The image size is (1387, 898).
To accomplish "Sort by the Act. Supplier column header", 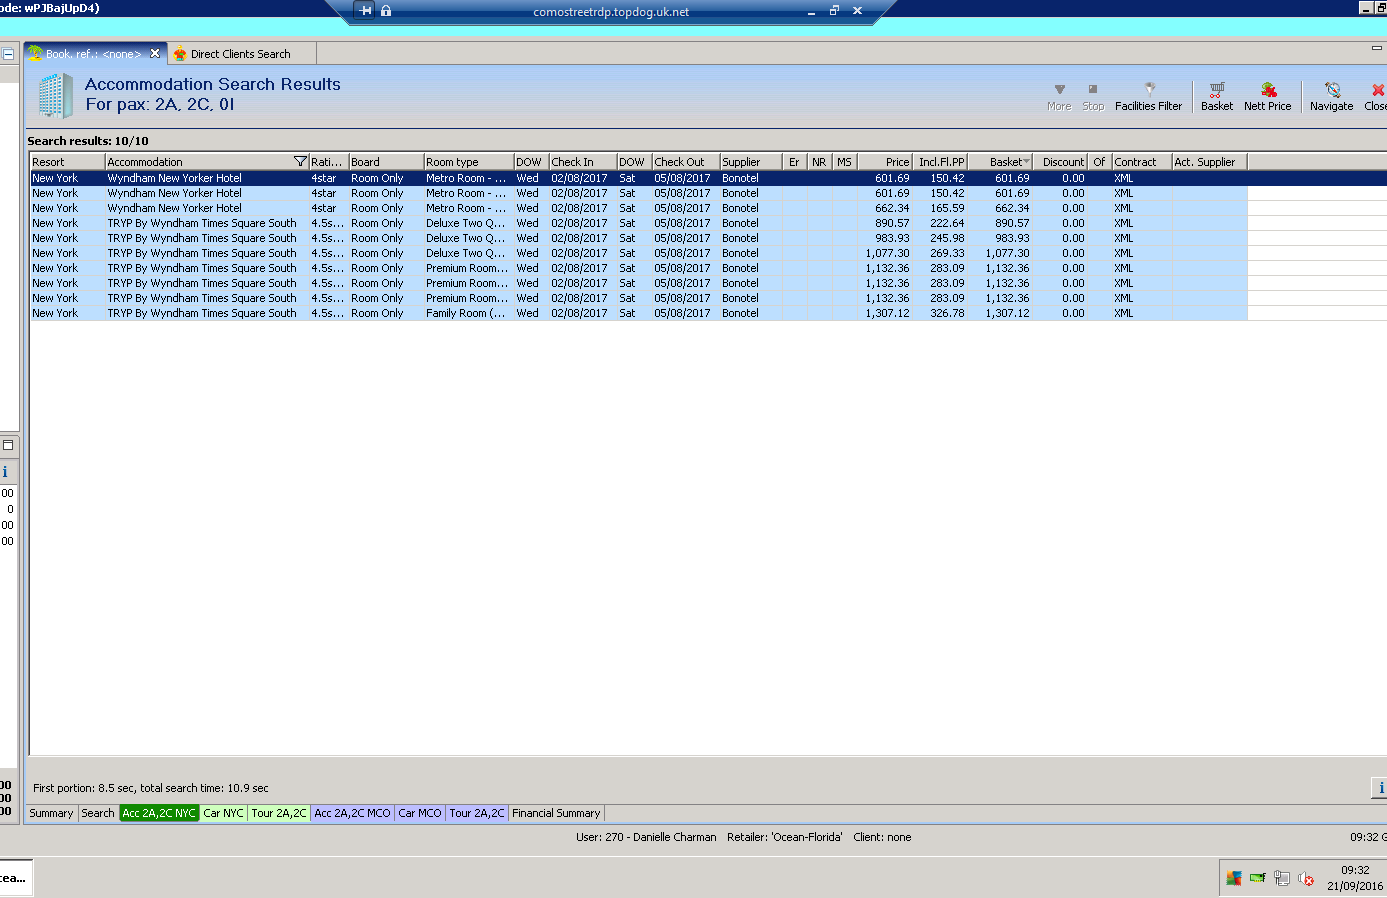I will 1210,162.
